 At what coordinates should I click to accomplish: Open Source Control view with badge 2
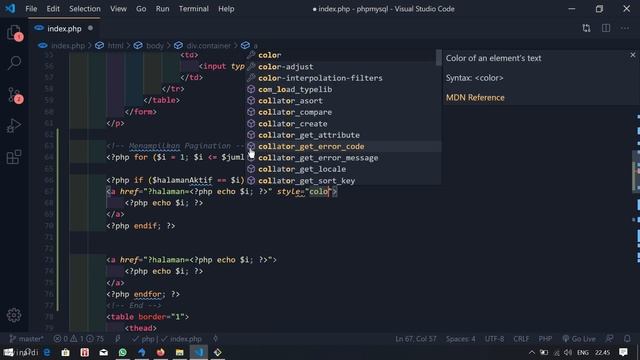pos(14,95)
